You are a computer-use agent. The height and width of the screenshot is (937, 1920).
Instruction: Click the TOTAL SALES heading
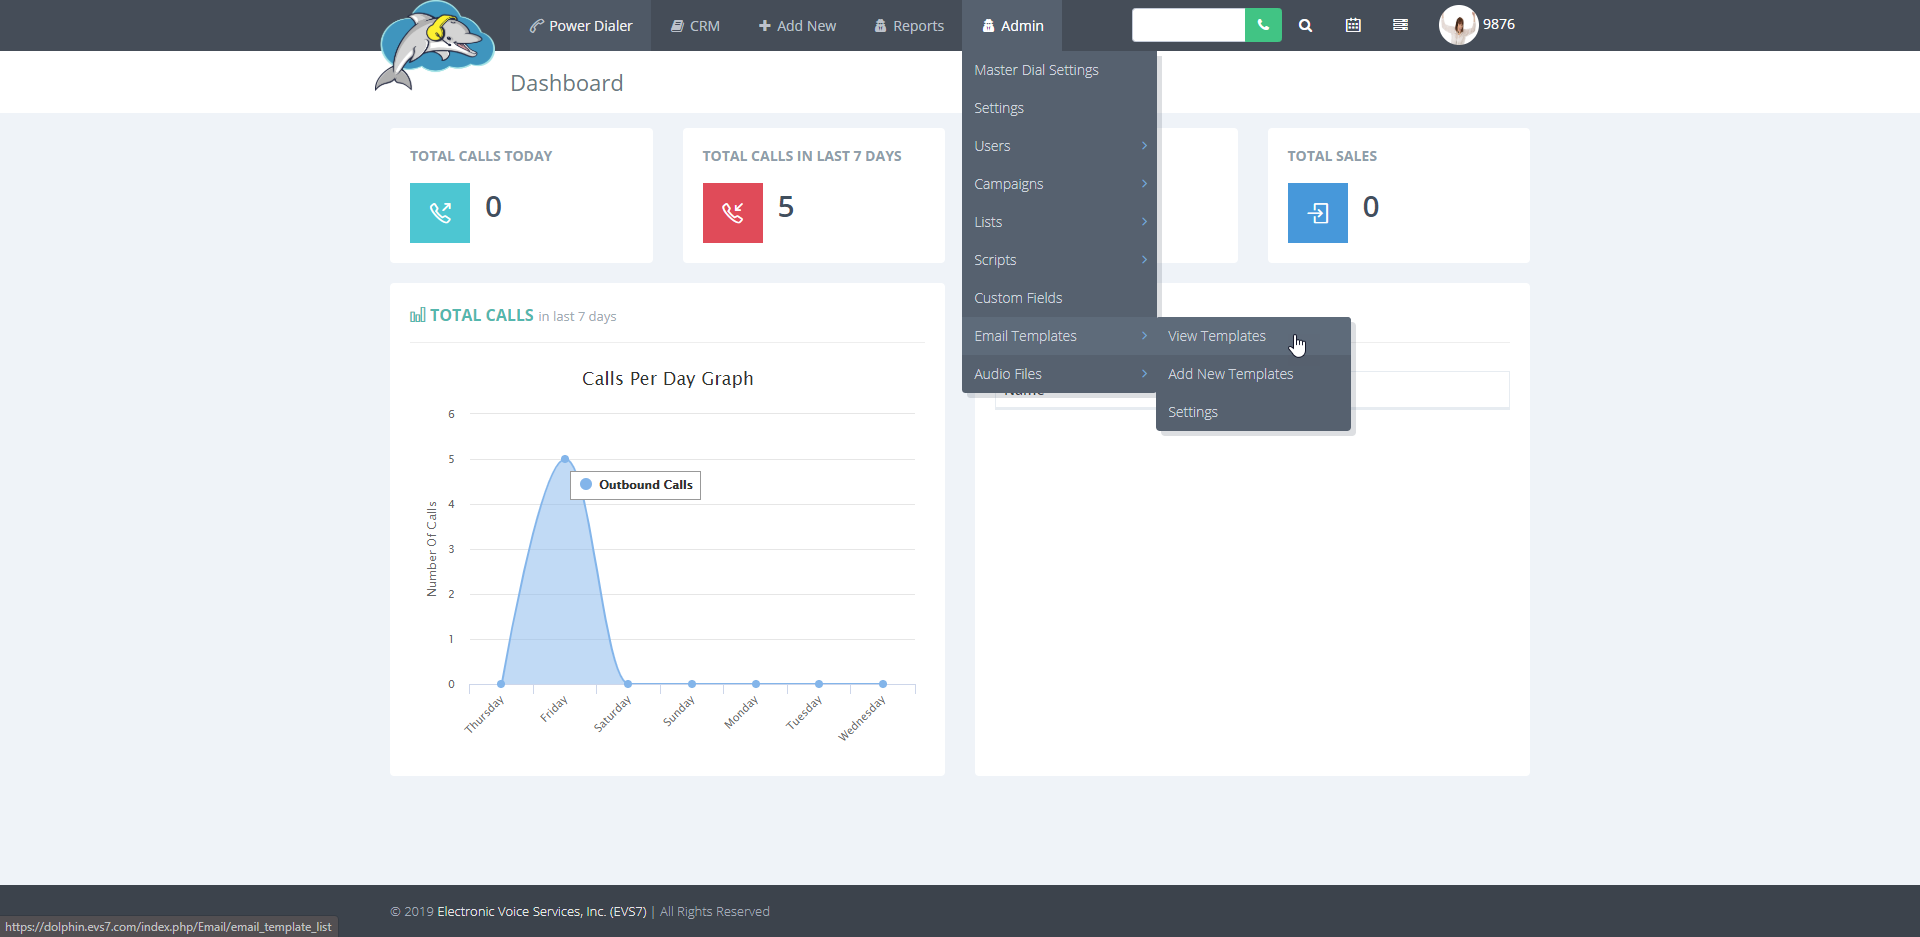click(x=1332, y=156)
